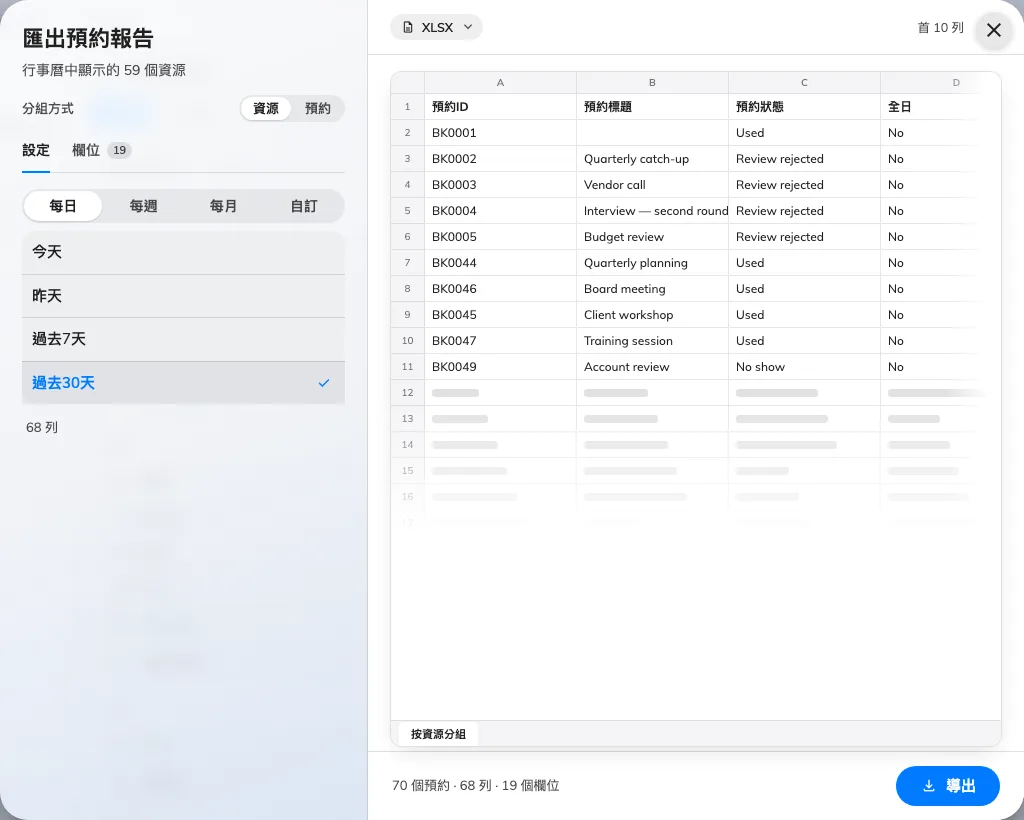This screenshot has width=1024, height=820.
Task: Click cell BK0004
Action: (500, 212)
